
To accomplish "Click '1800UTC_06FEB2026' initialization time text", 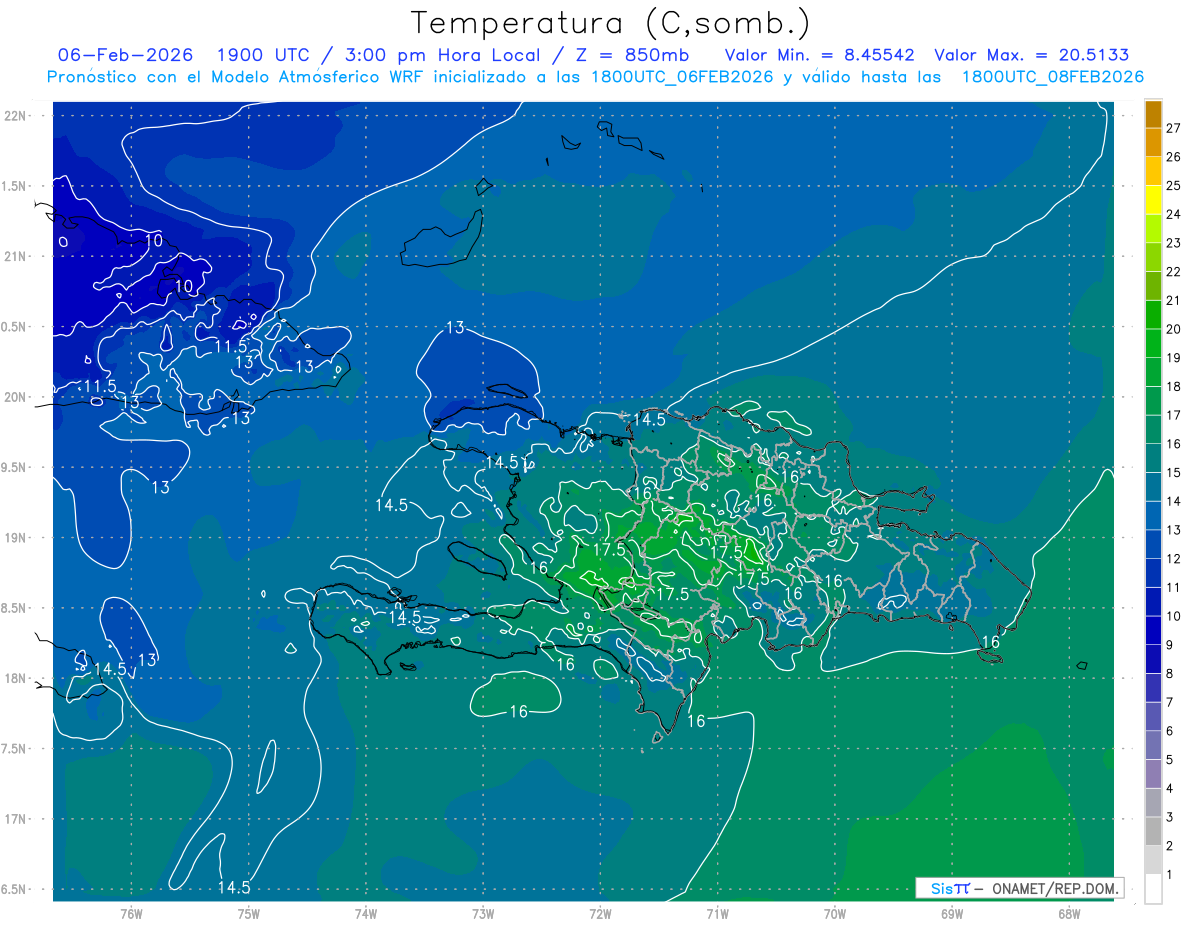I will [x=682, y=77].
